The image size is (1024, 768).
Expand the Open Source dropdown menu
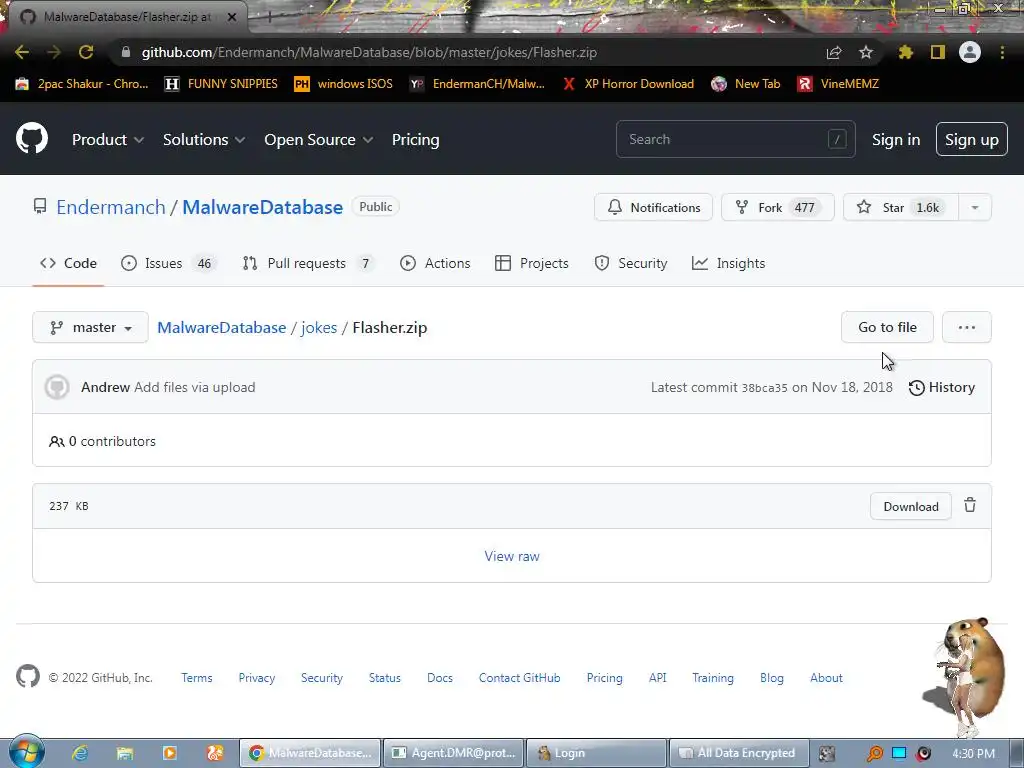[319, 139]
